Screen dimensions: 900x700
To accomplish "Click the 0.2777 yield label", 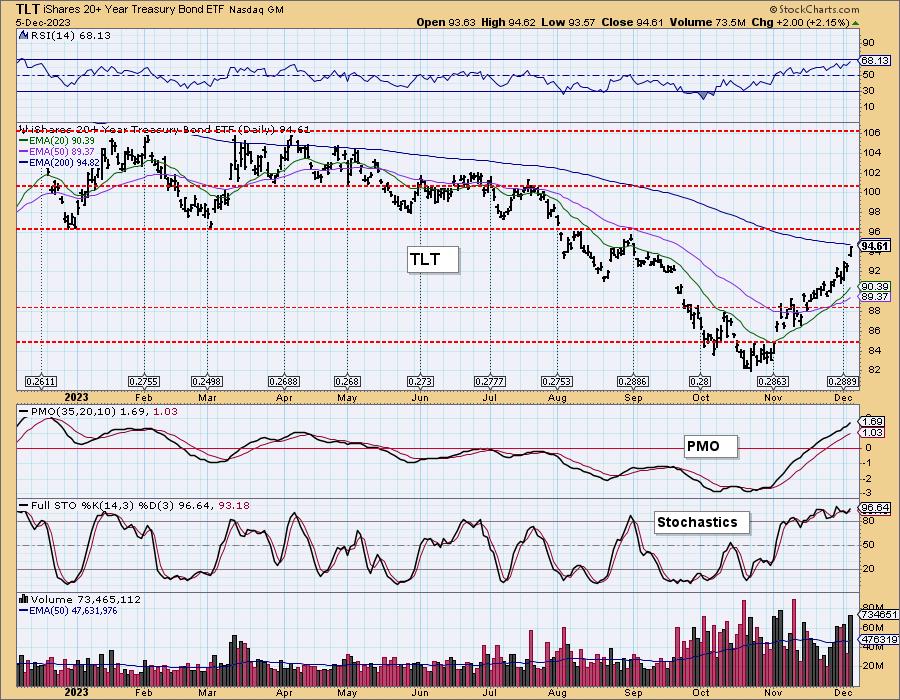I will [x=490, y=381].
